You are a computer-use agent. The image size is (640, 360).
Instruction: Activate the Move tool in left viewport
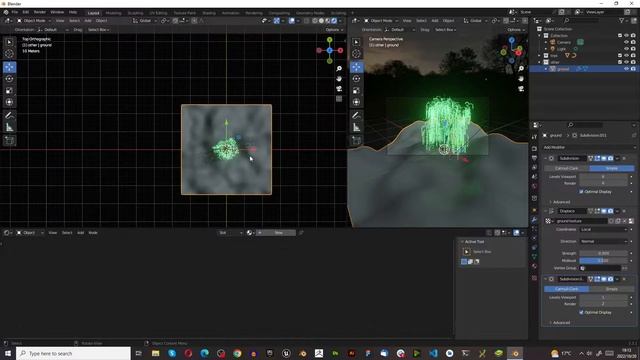tap(9, 67)
